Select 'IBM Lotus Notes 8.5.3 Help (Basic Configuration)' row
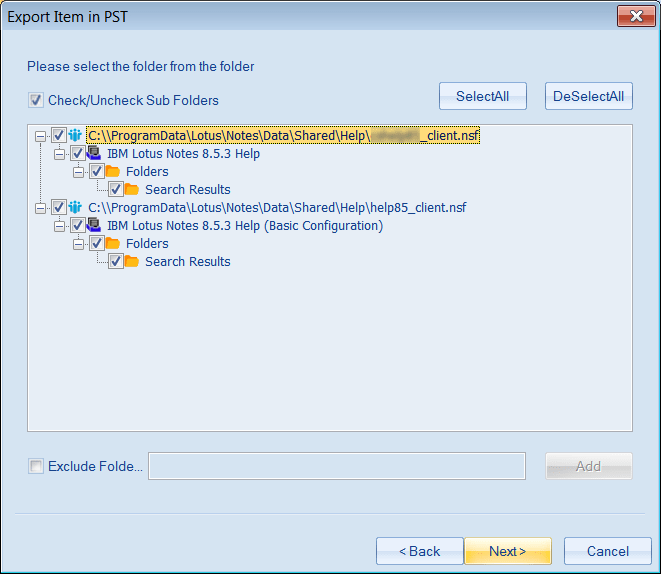This screenshot has width=661, height=574. point(245,225)
